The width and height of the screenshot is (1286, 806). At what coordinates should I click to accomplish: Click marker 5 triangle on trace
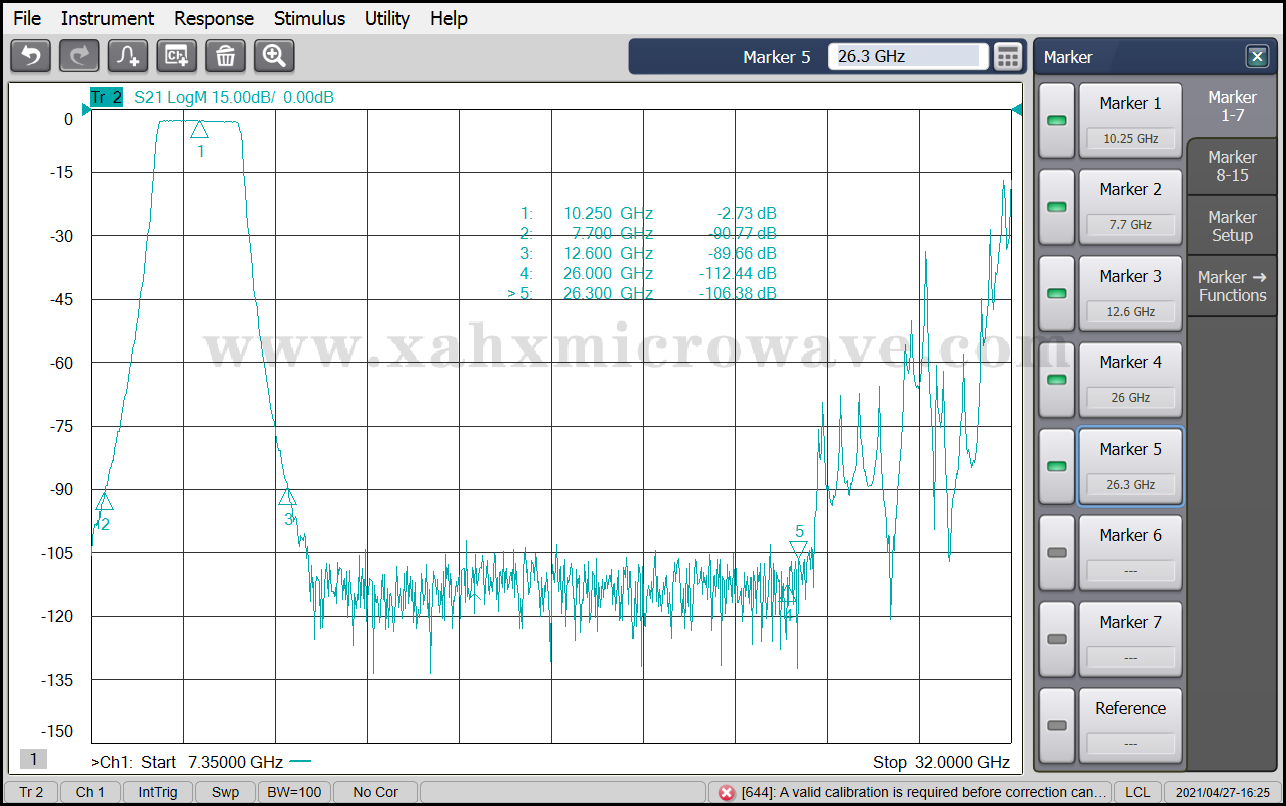(798, 549)
